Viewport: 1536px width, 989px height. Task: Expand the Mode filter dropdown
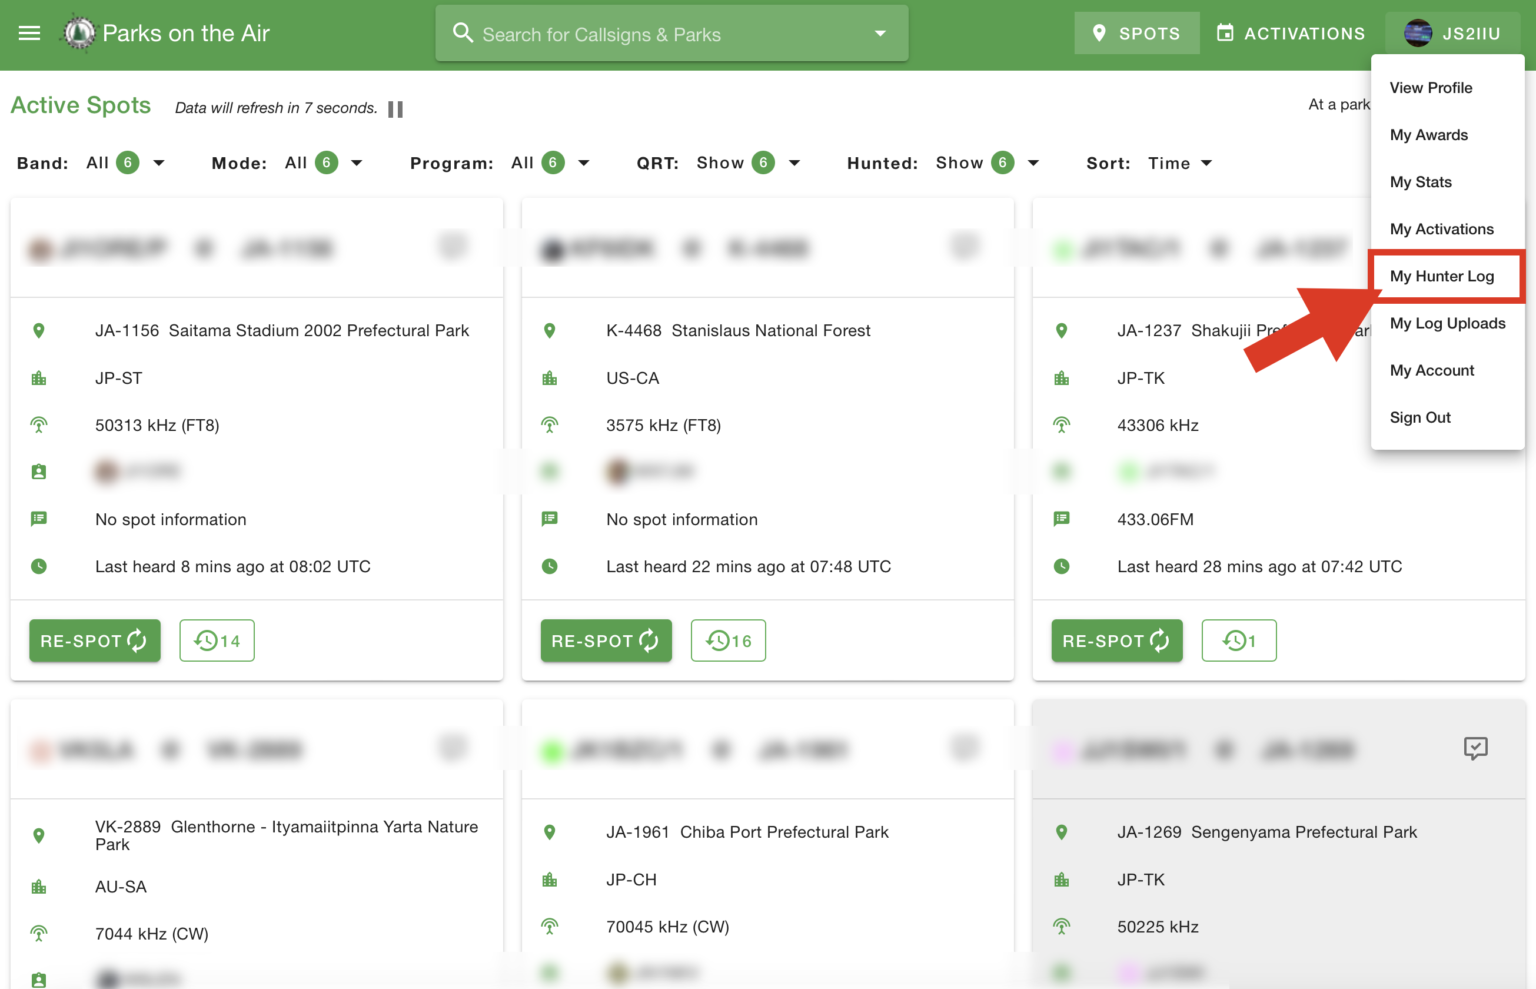[x=356, y=163]
